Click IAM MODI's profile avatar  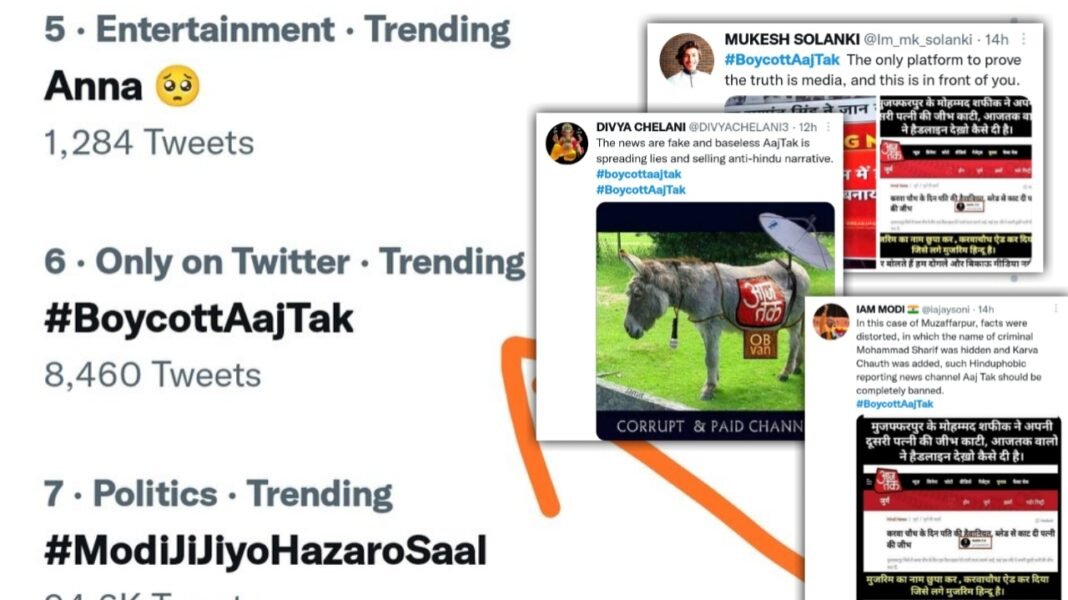point(831,321)
